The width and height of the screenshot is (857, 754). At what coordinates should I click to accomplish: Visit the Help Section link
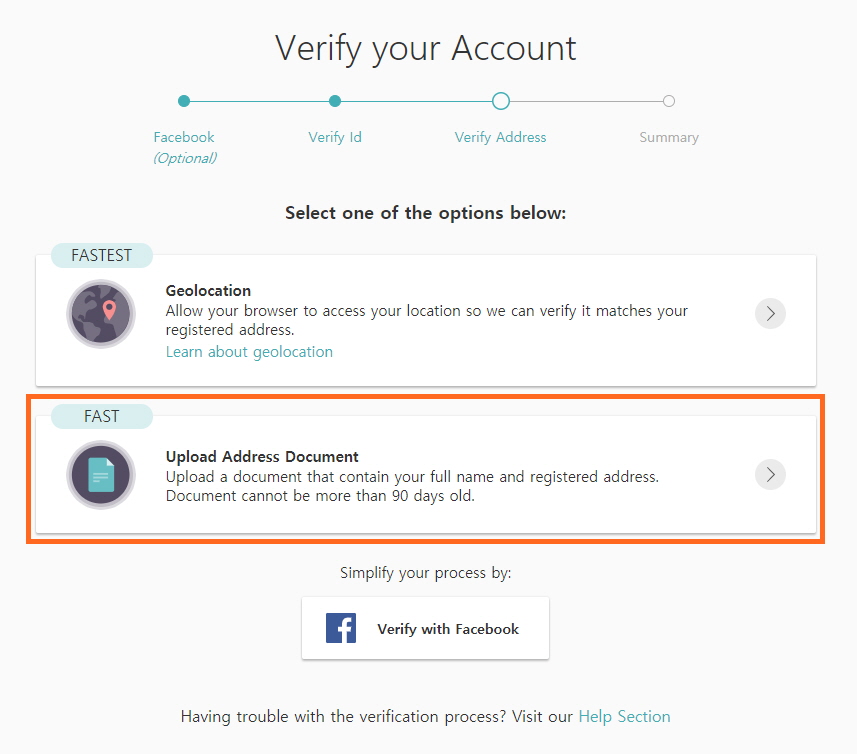tap(624, 716)
